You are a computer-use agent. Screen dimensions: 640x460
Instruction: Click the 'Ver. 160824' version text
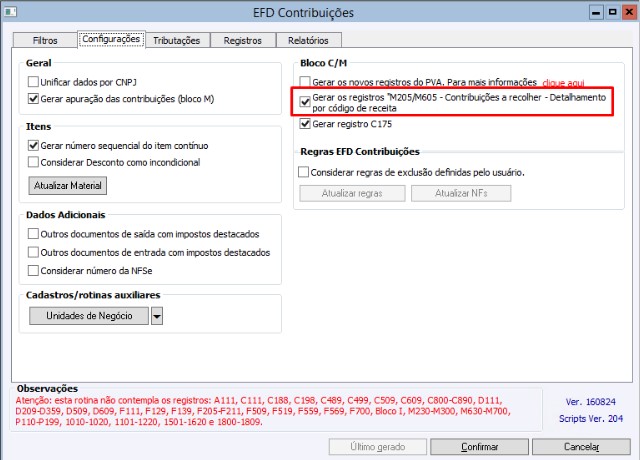[591, 402]
